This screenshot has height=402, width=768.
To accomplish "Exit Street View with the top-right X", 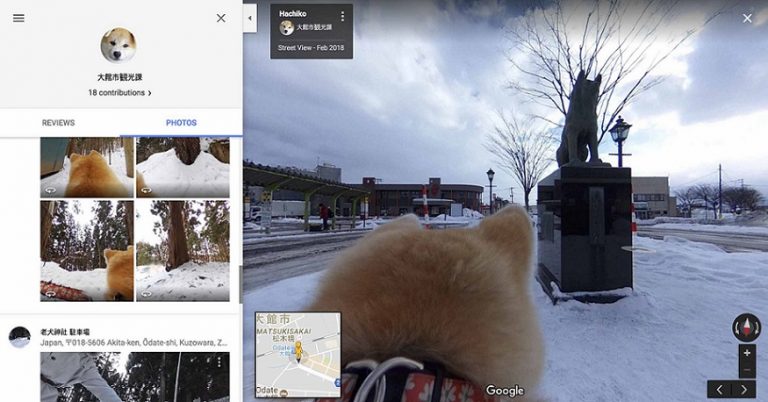I will [747, 18].
